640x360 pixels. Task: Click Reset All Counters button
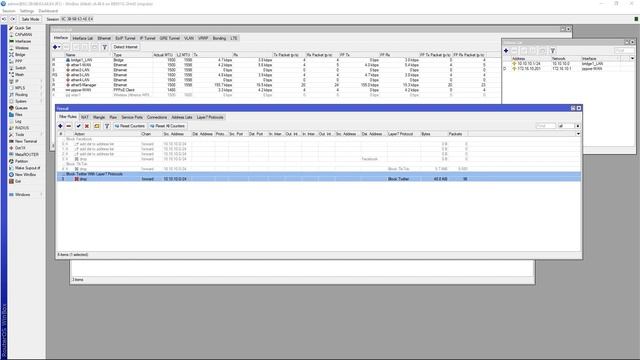167,126
